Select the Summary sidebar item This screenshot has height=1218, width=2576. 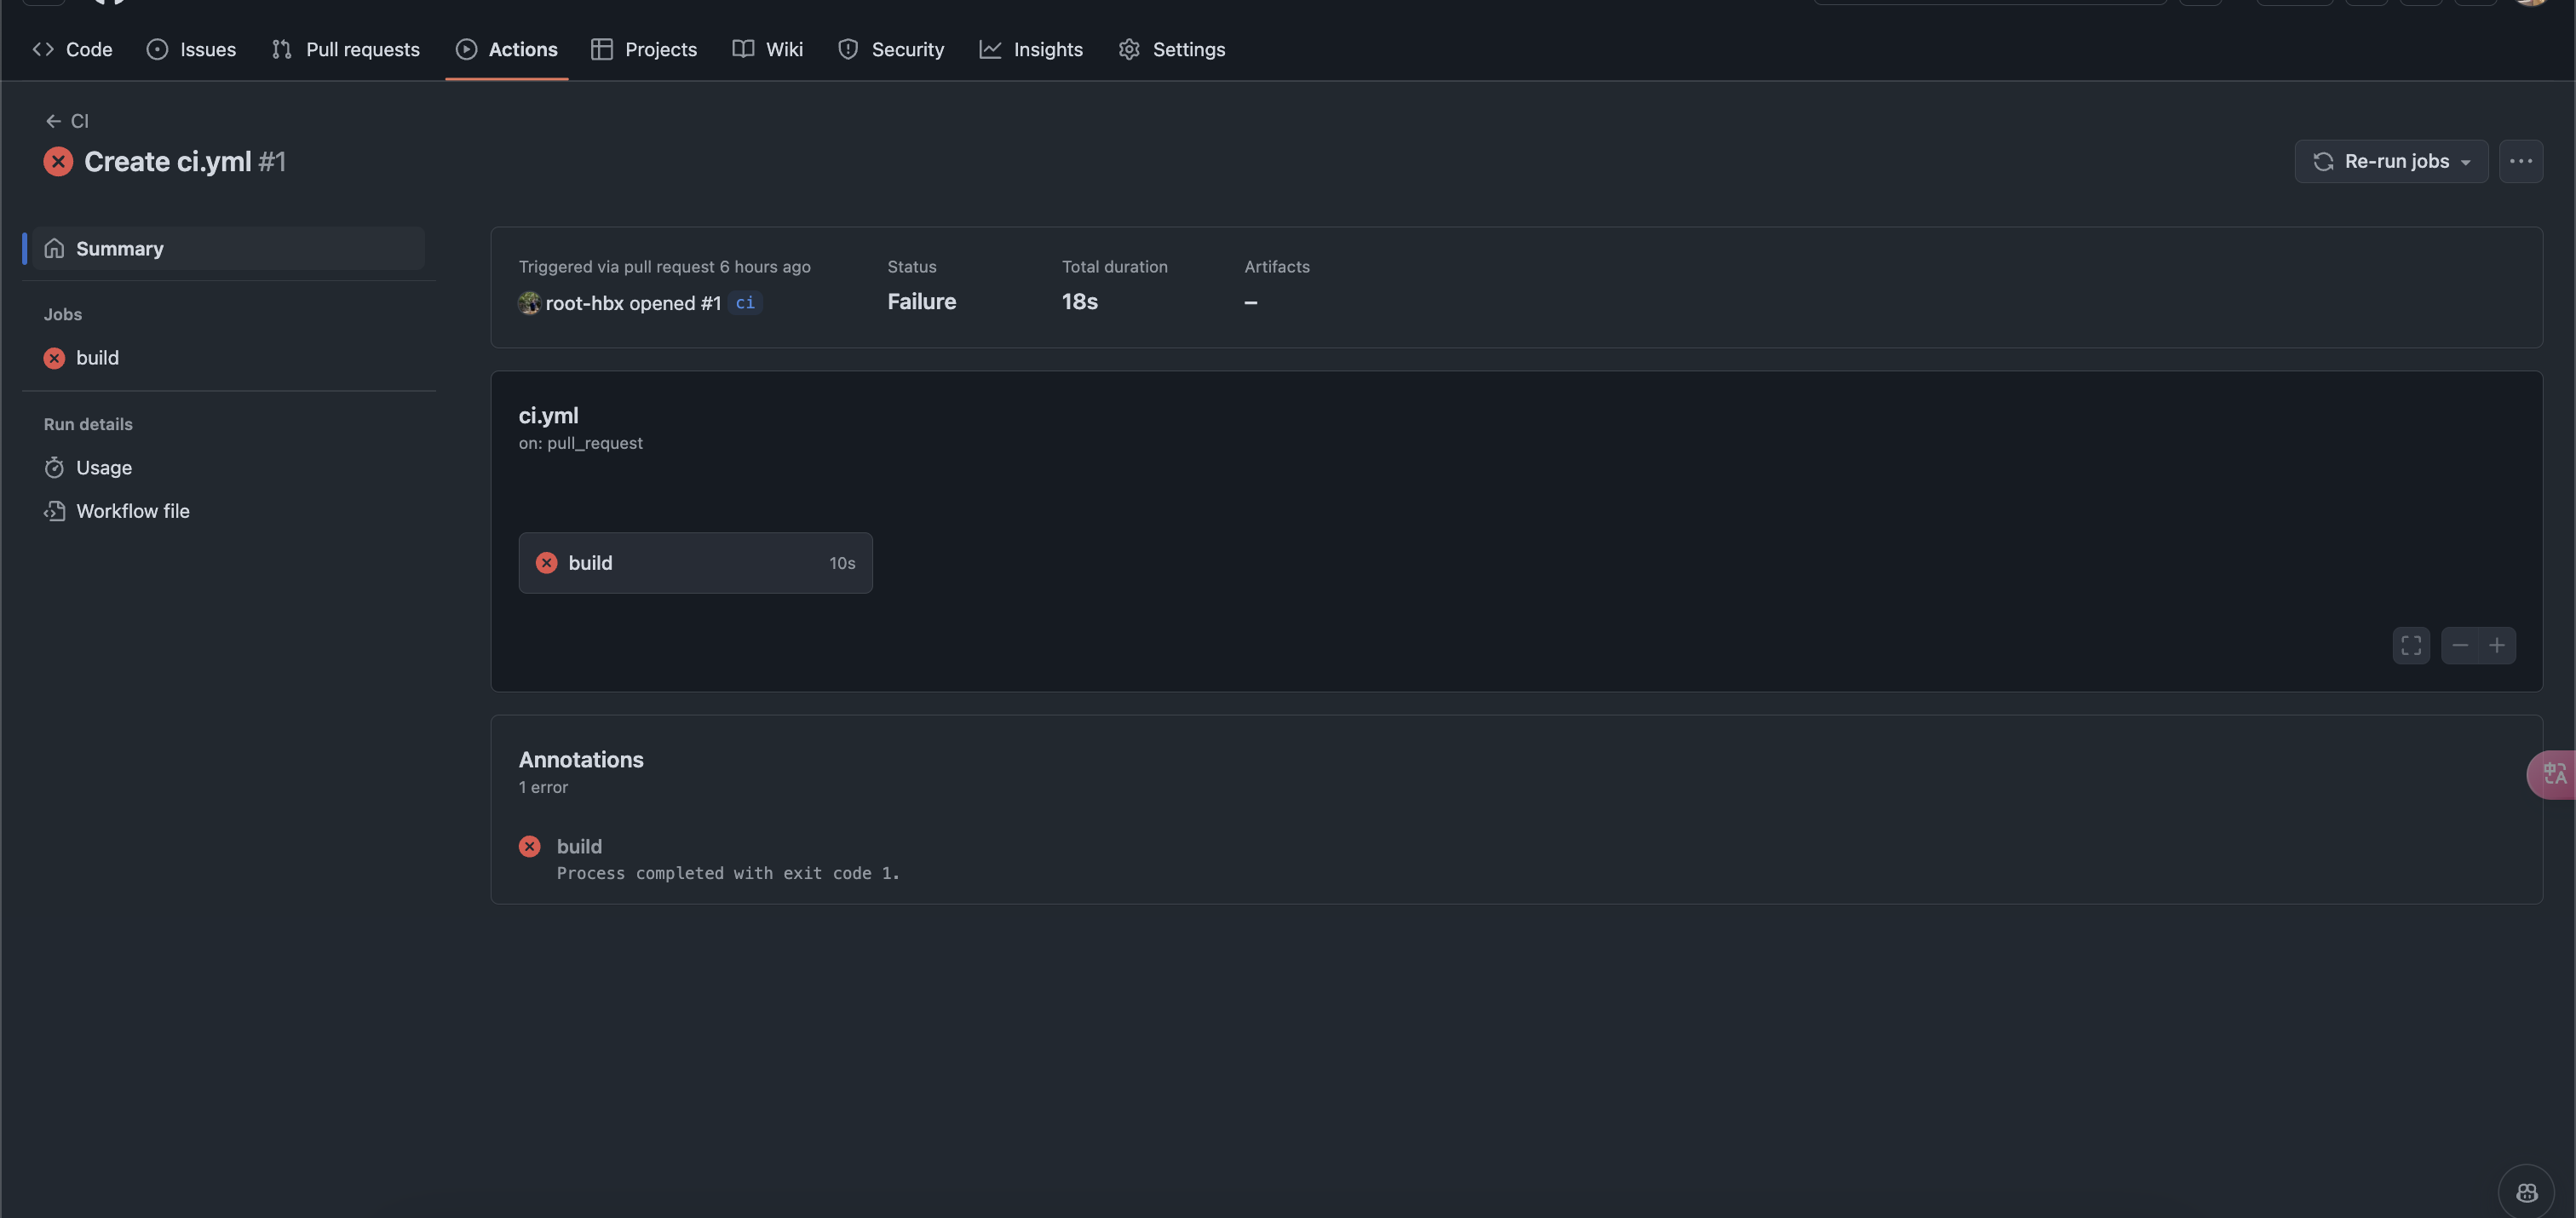tap(119, 248)
